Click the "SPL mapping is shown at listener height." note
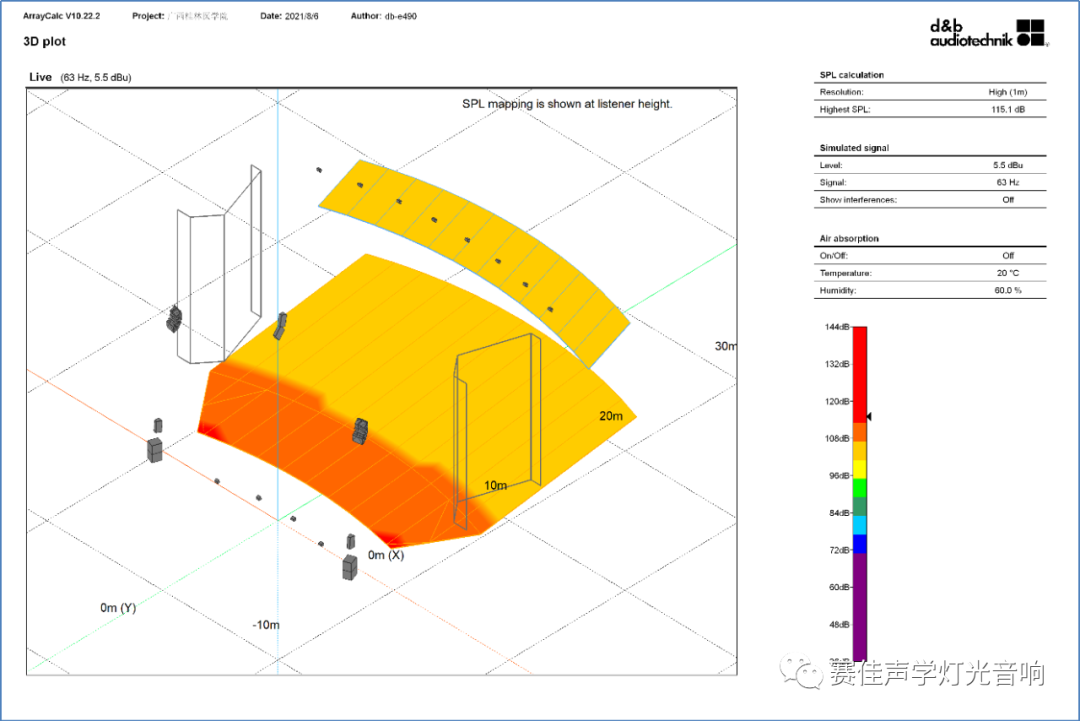The width and height of the screenshot is (1080, 721). 567,104
